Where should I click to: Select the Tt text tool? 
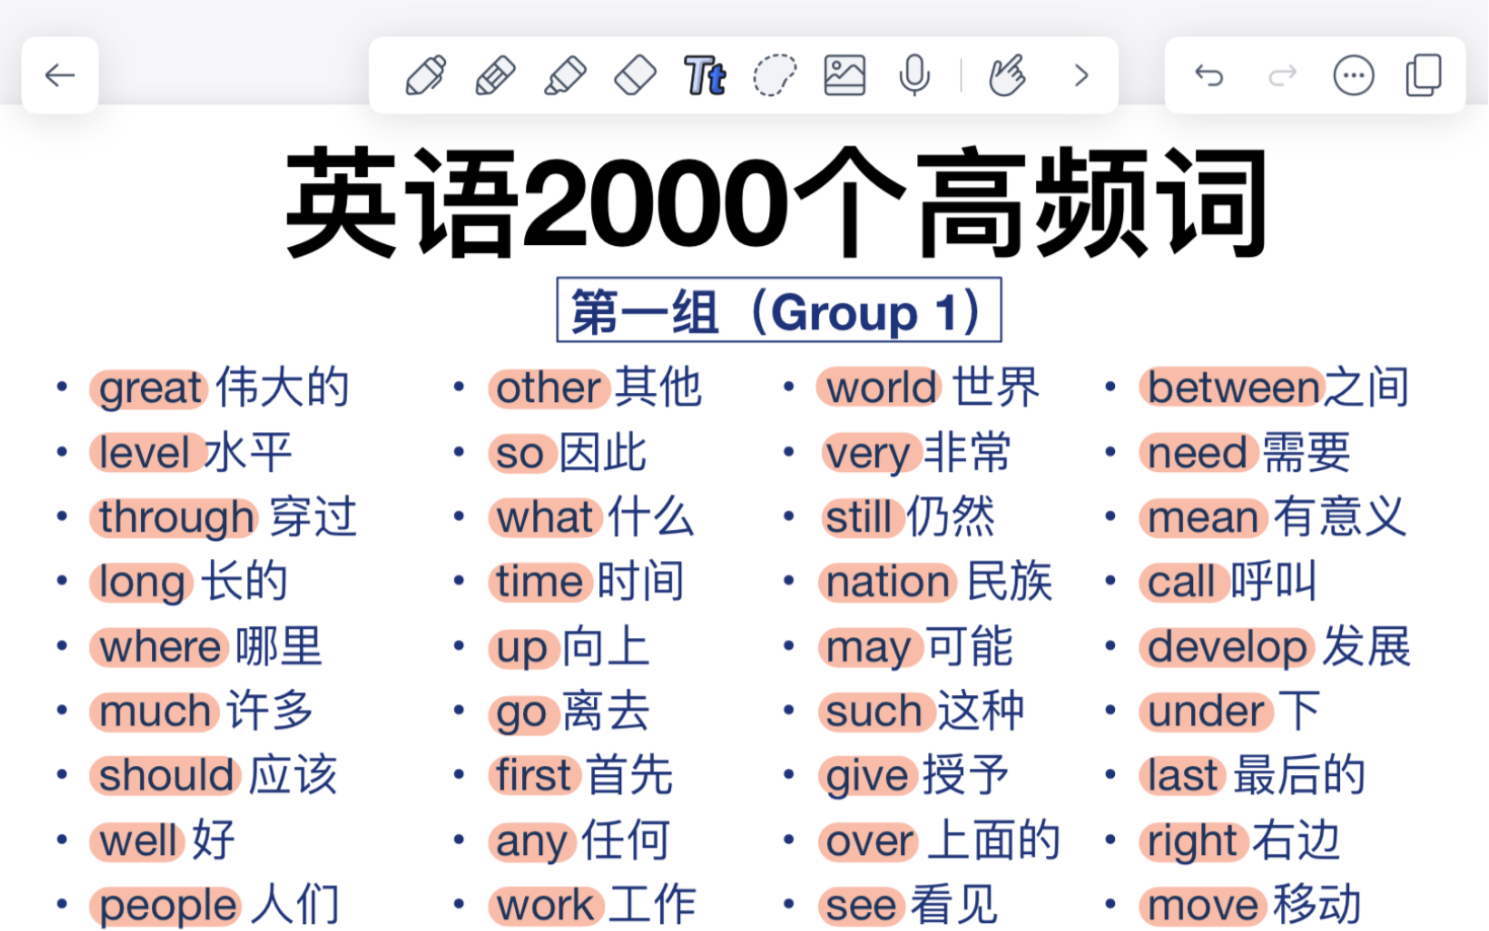pos(705,75)
